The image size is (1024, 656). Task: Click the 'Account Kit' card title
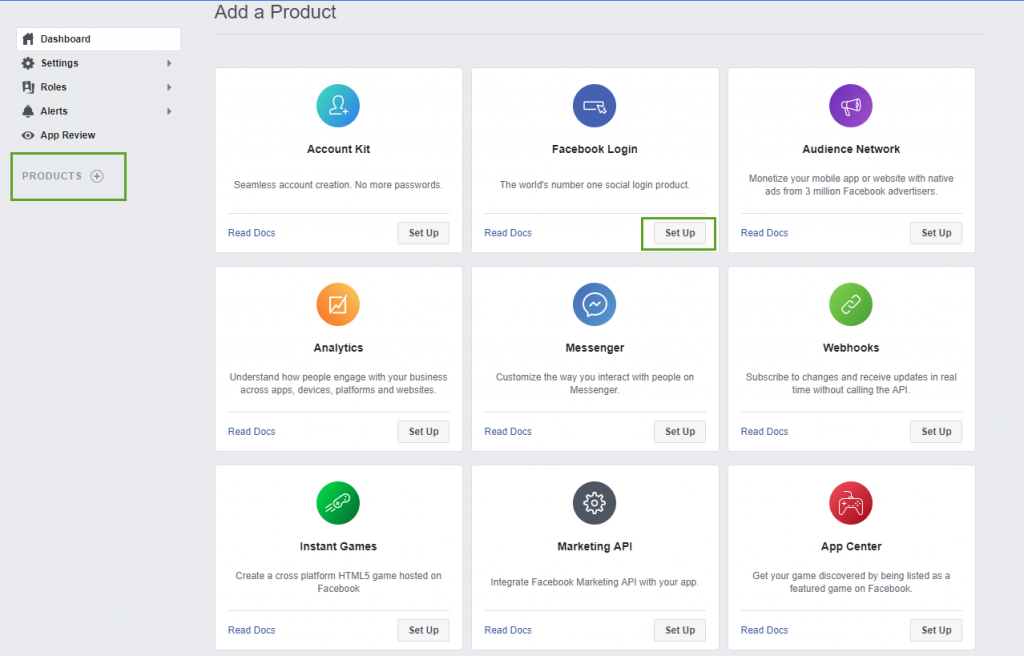click(338, 149)
